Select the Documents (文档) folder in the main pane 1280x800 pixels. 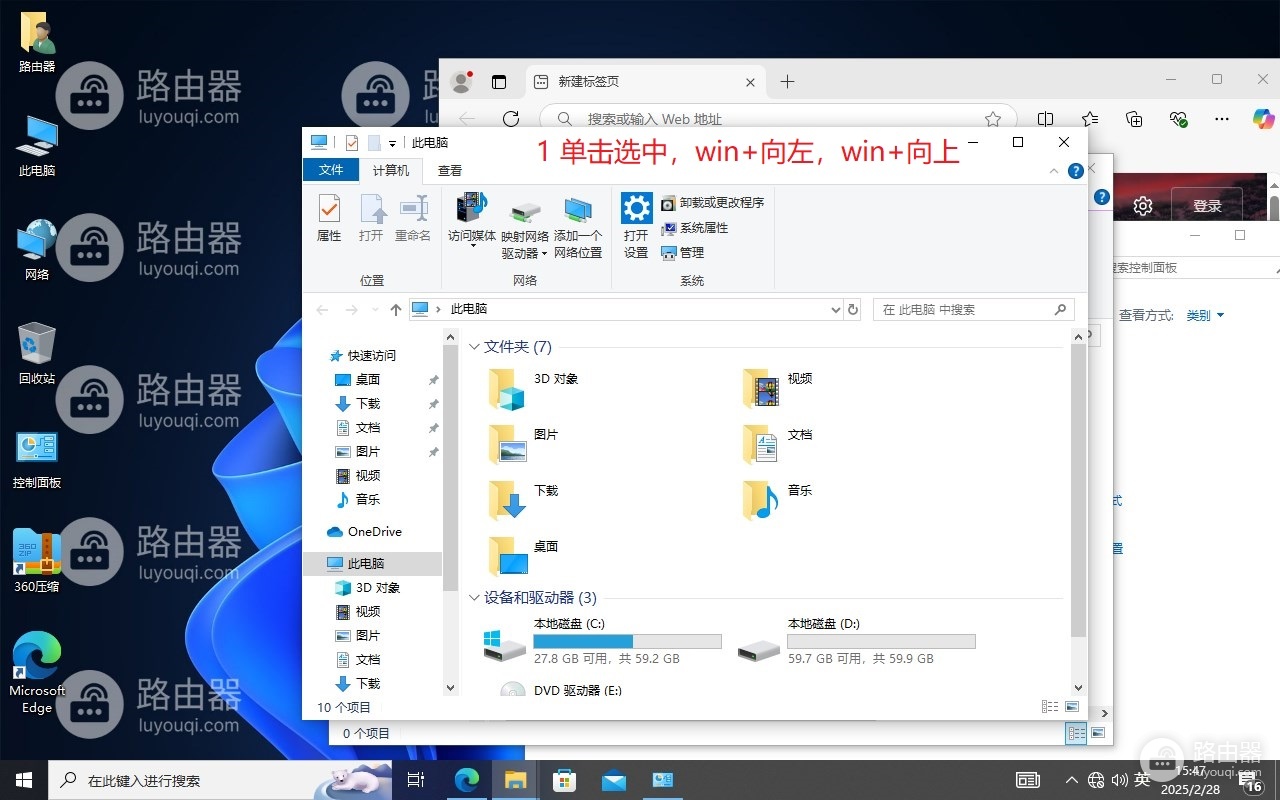777,445
